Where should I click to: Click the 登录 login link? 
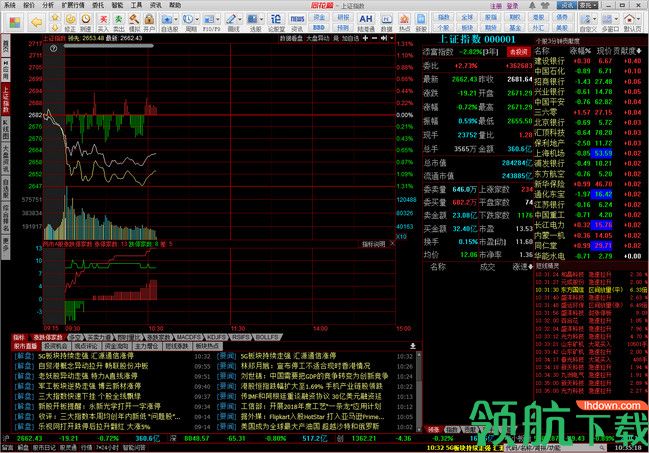pos(512,6)
